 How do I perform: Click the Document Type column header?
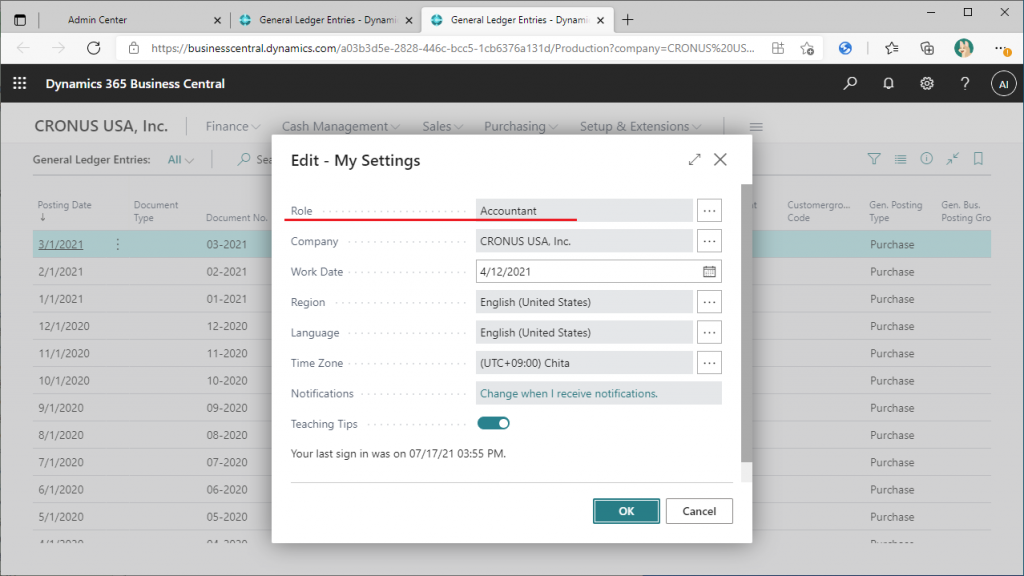coord(155,211)
